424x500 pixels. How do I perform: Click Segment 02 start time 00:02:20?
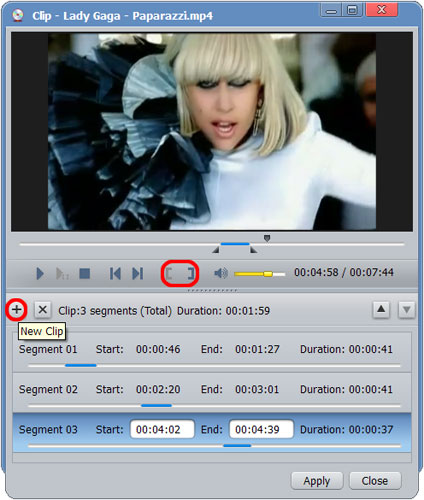coord(158,389)
